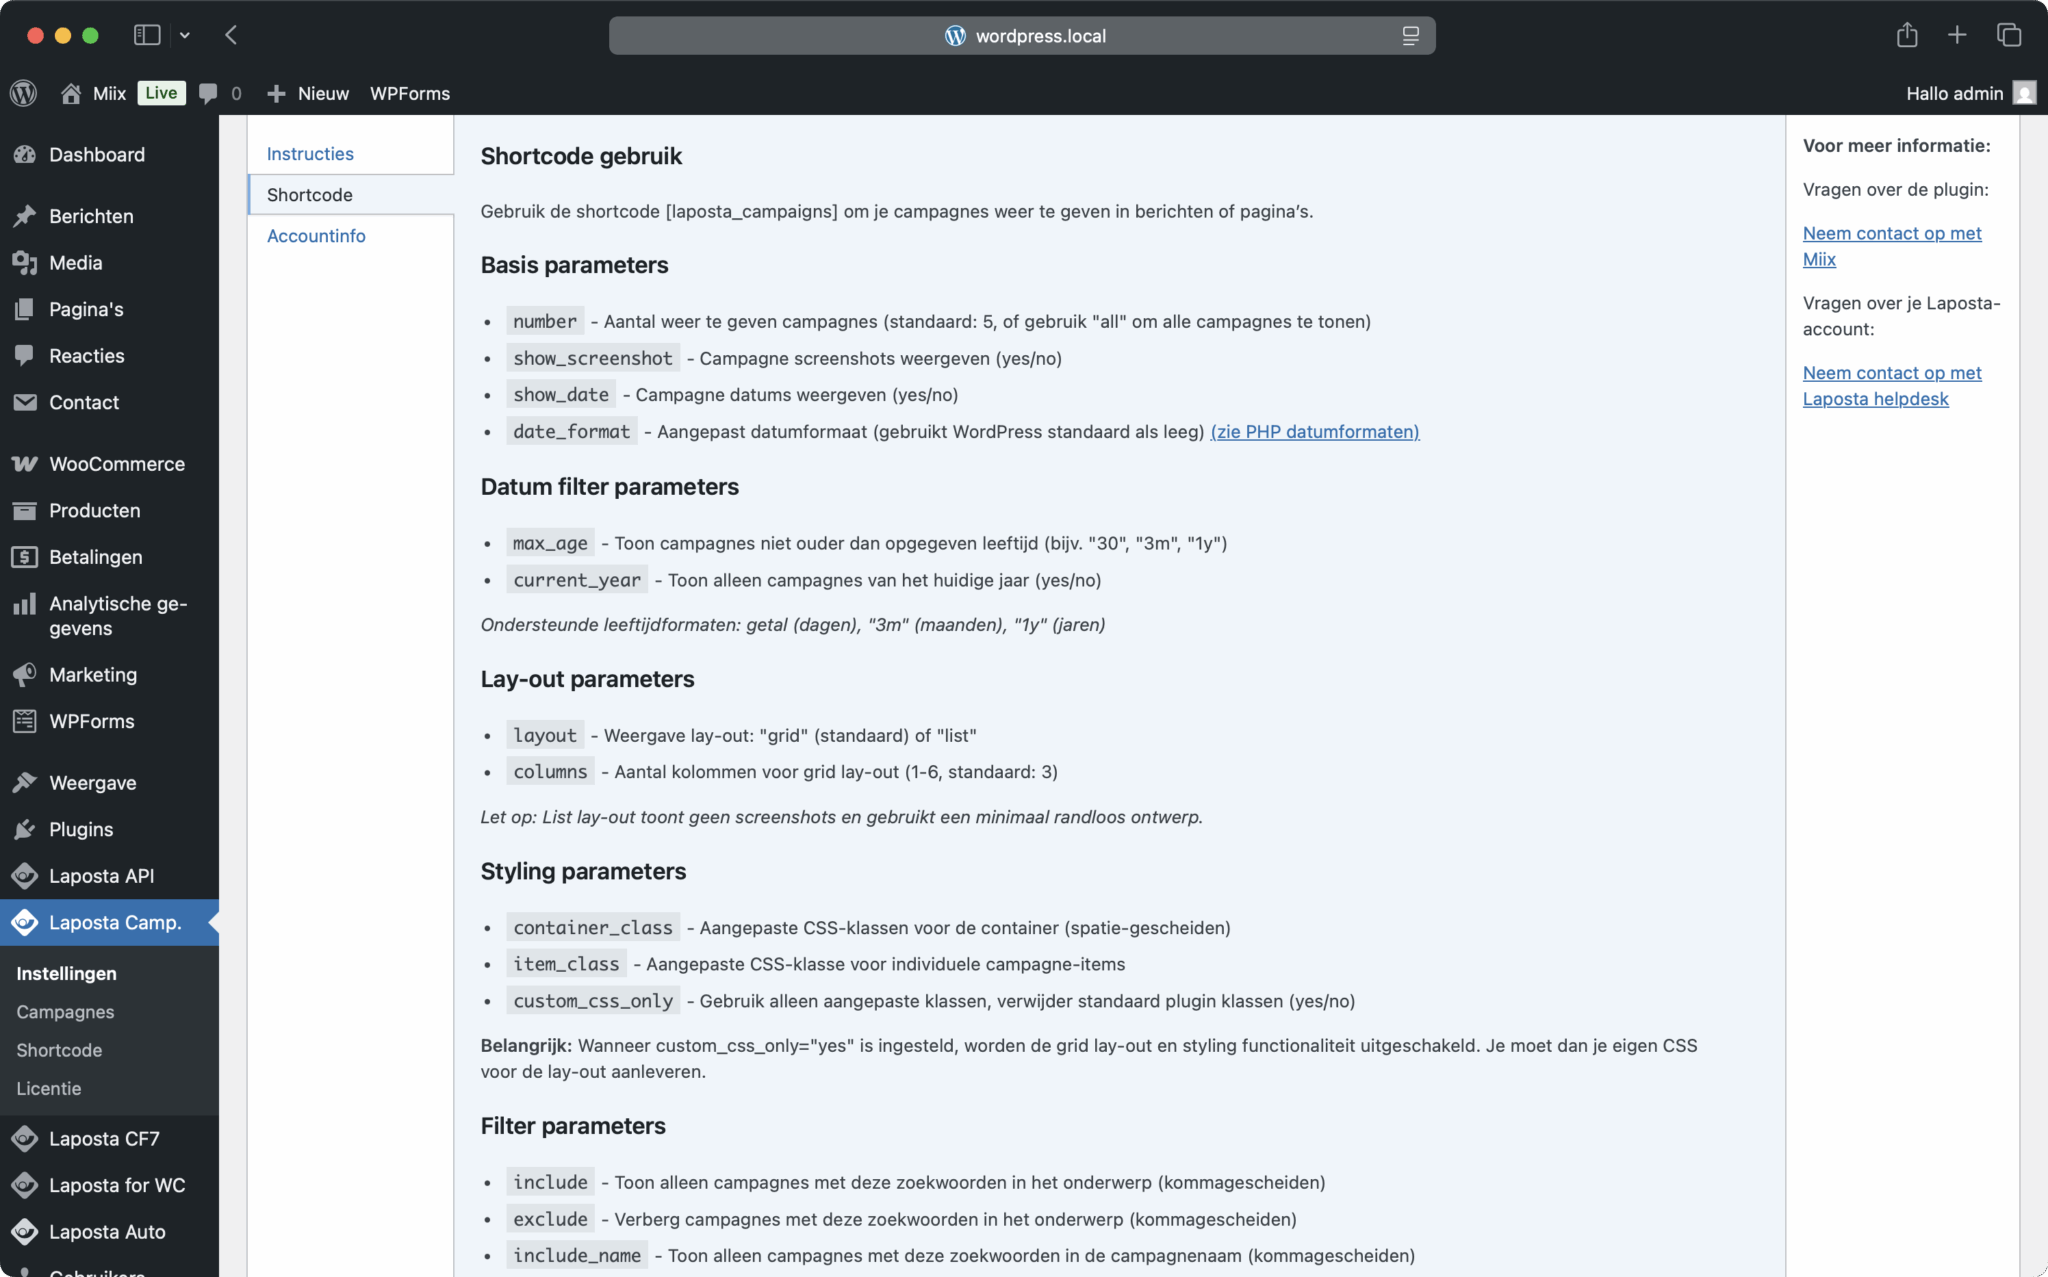Image resolution: width=2048 pixels, height=1277 pixels.
Task: Open the WooCommerce sidebar menu
Action: (109, 464)
